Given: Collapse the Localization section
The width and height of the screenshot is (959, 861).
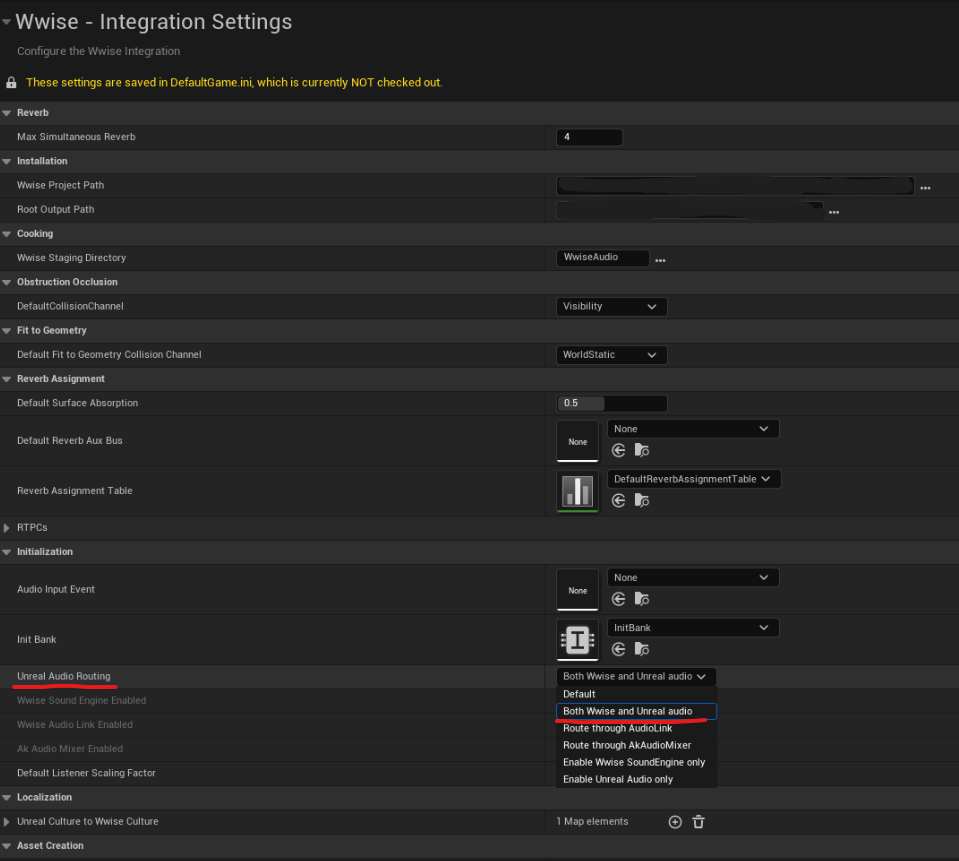Looking at the screenshot, I should (x=7, y=797).
